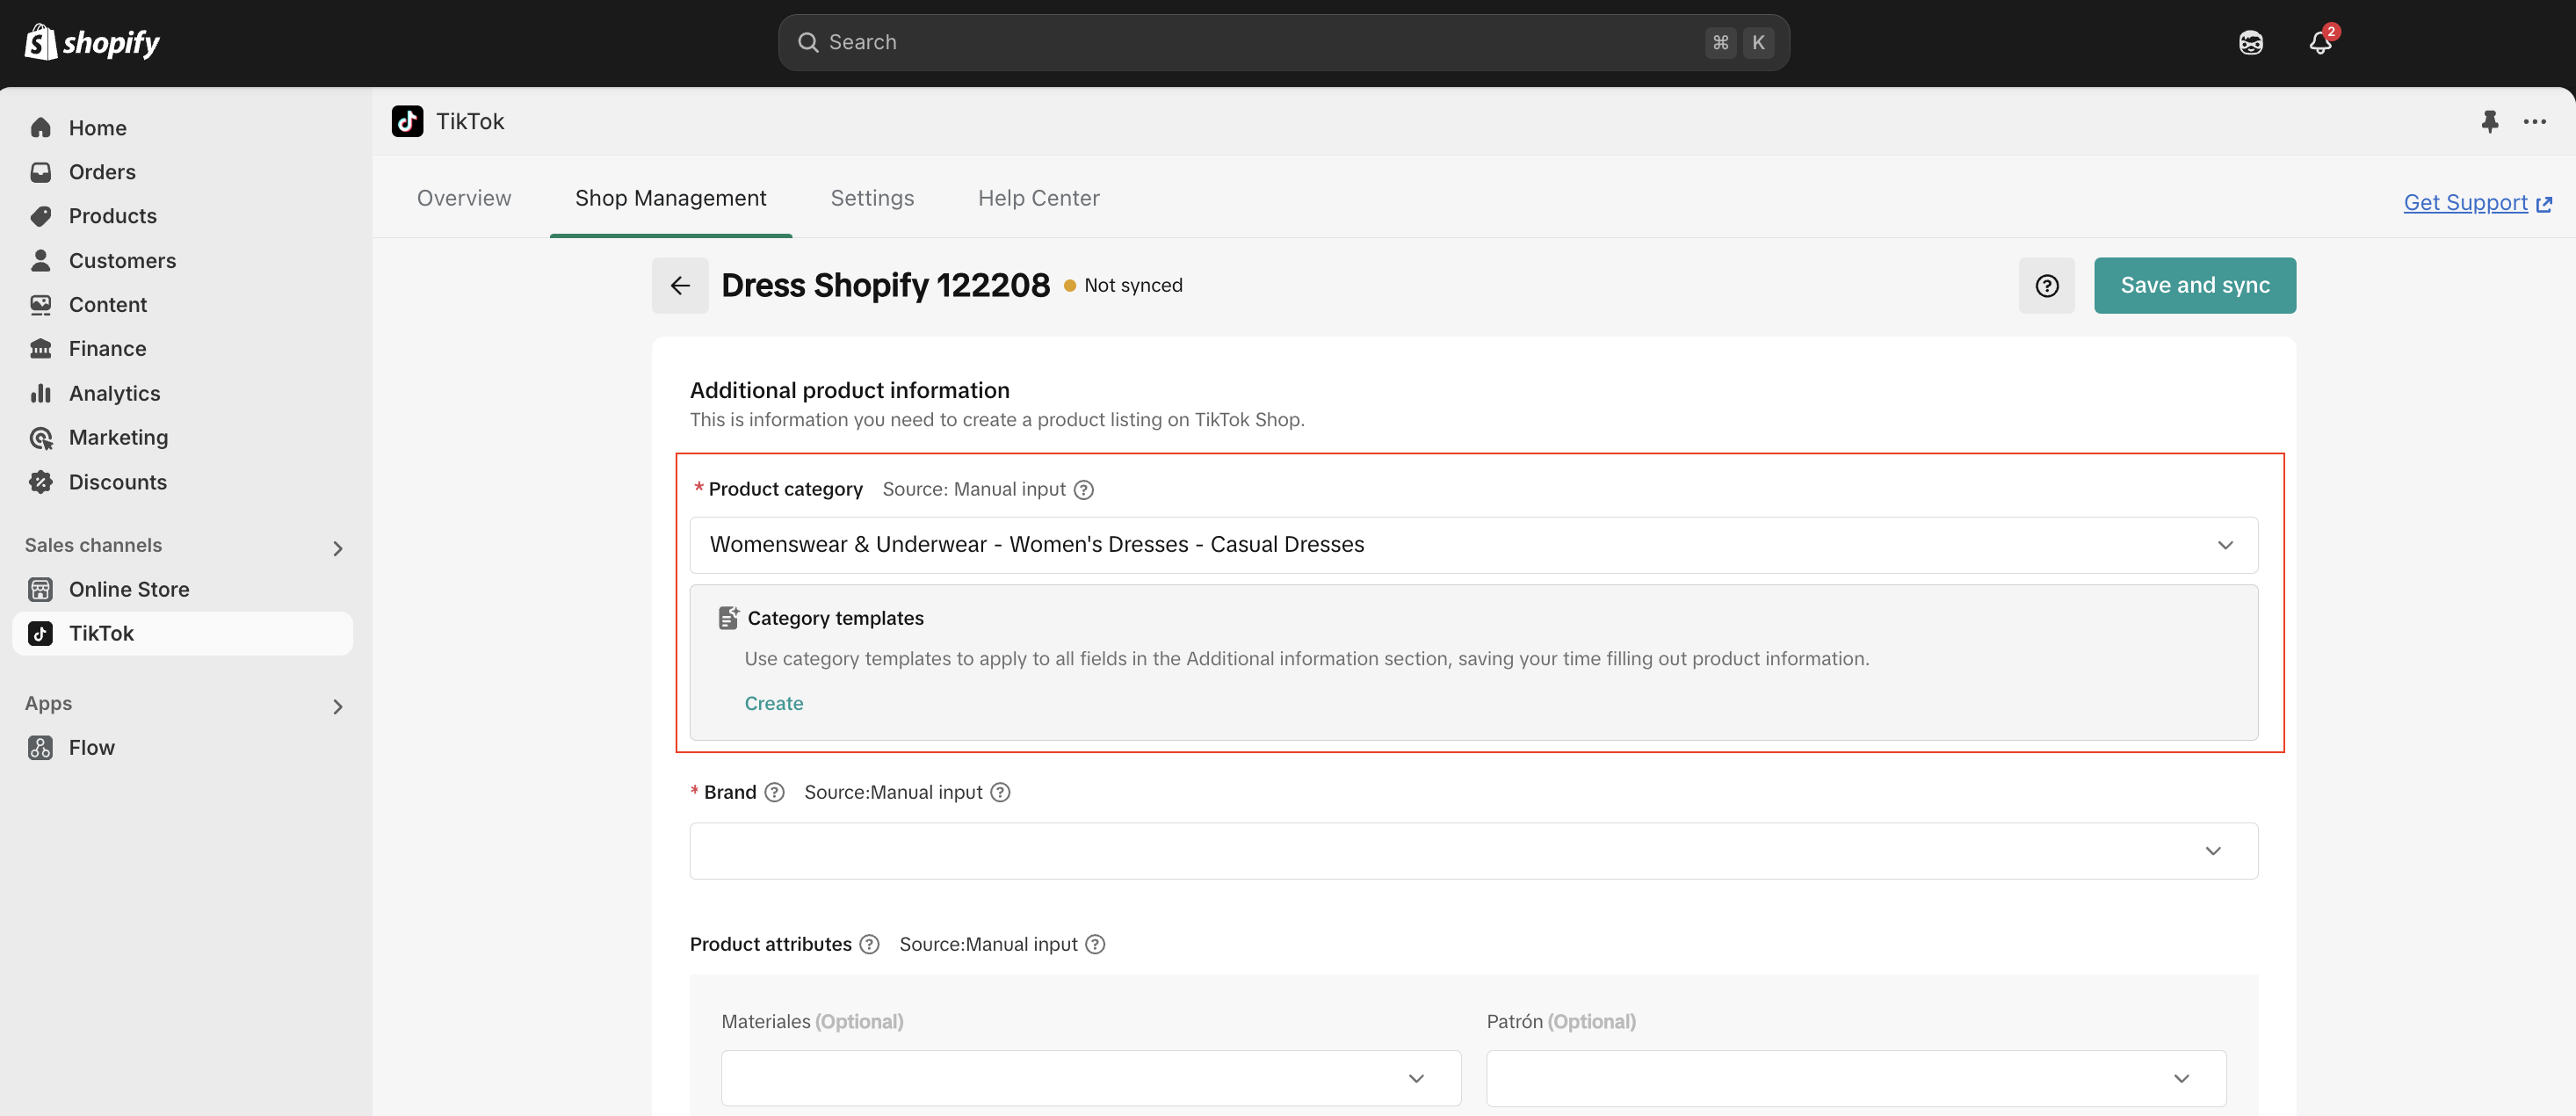Open the Help Center tab
Image resolution: width=2576 pixels, height=1116 pixels.
(1038, 198)
